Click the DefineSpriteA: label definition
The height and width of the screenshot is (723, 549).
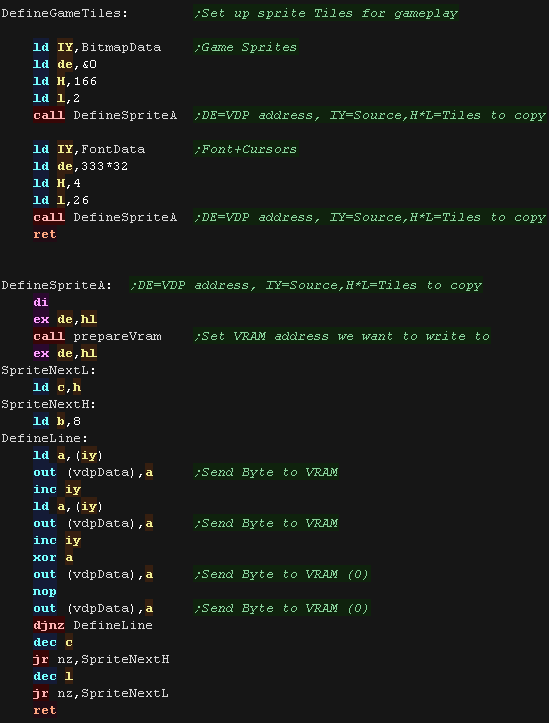coord(57,285)
